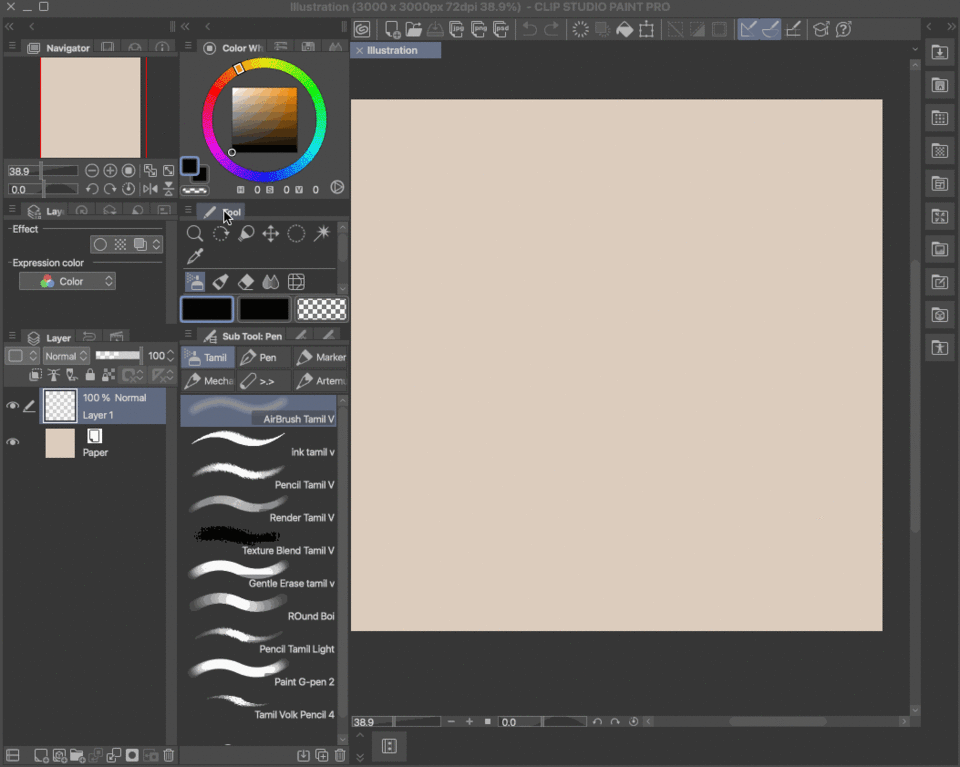Select the Eyedropper tool
This screenshot has width=960, height=767.
(x=195, y=257)
